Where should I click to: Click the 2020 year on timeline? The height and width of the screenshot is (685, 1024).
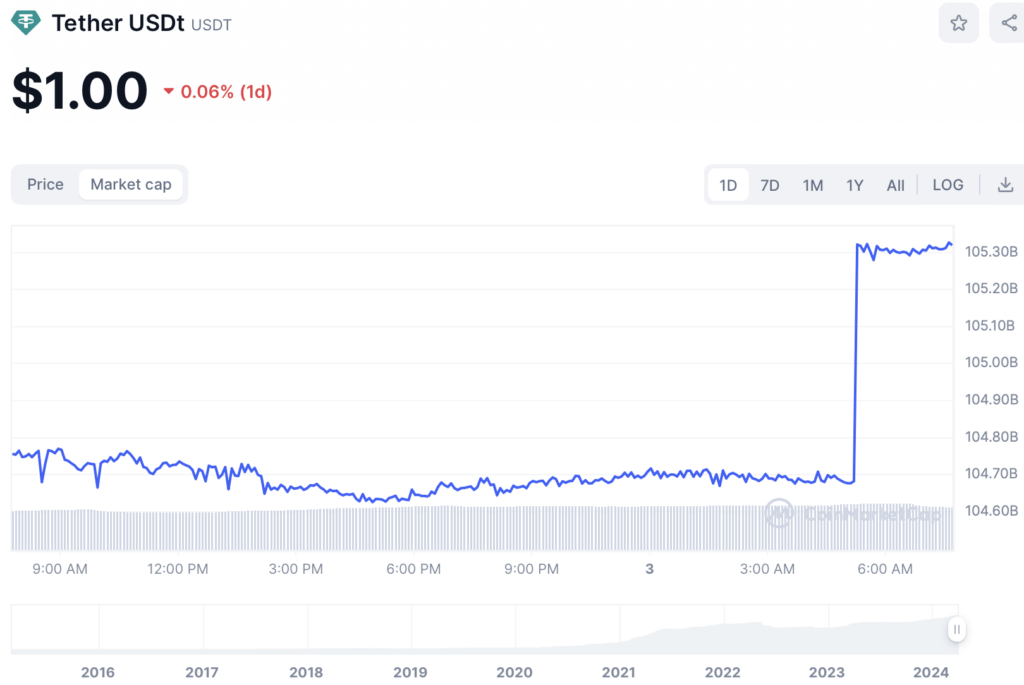tap(515, 673)
